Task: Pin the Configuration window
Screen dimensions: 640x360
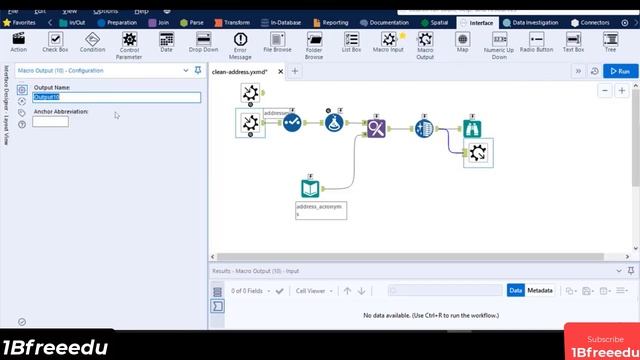Action: 198,70
